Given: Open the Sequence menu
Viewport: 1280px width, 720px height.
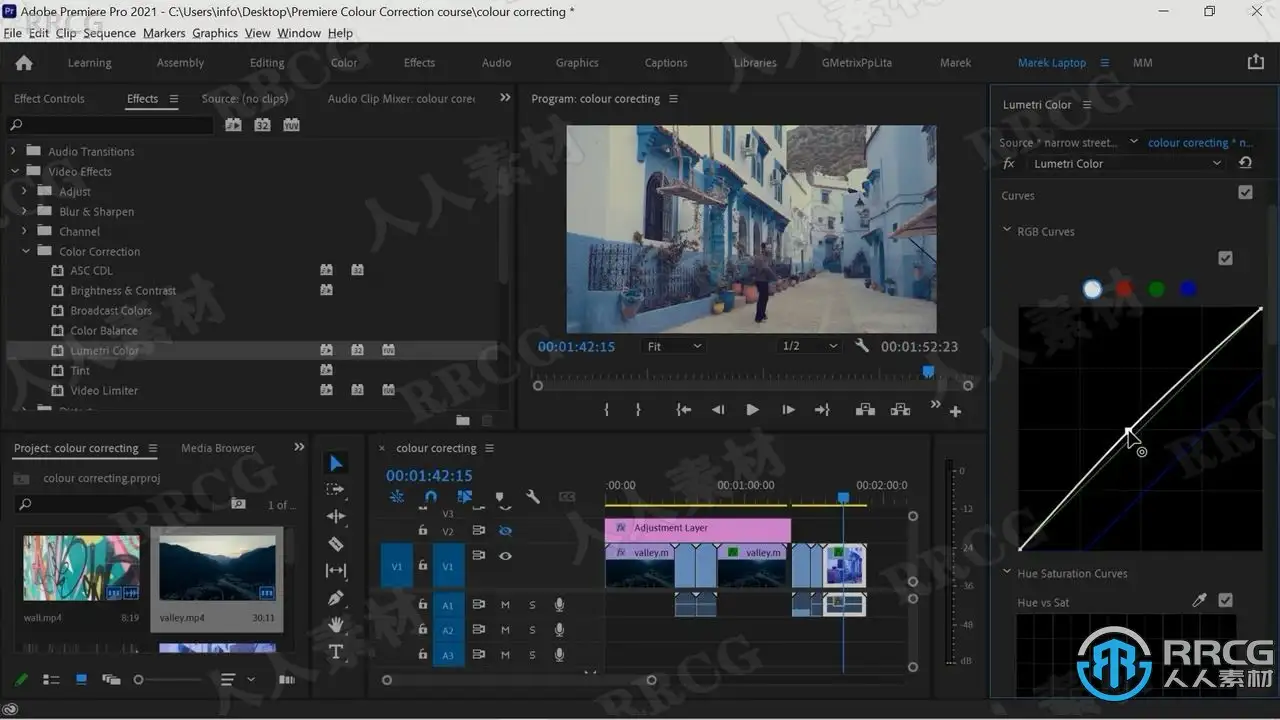Looking at the screenshot, I should pos(109,33).
